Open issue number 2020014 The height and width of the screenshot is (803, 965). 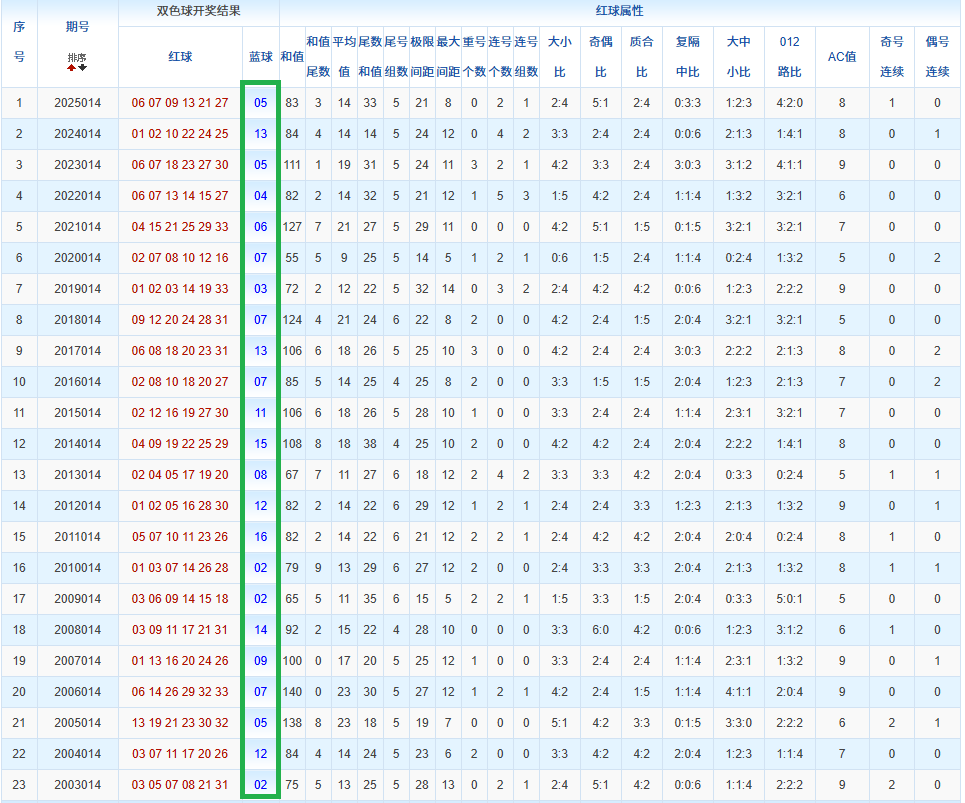tap(77, 258)
